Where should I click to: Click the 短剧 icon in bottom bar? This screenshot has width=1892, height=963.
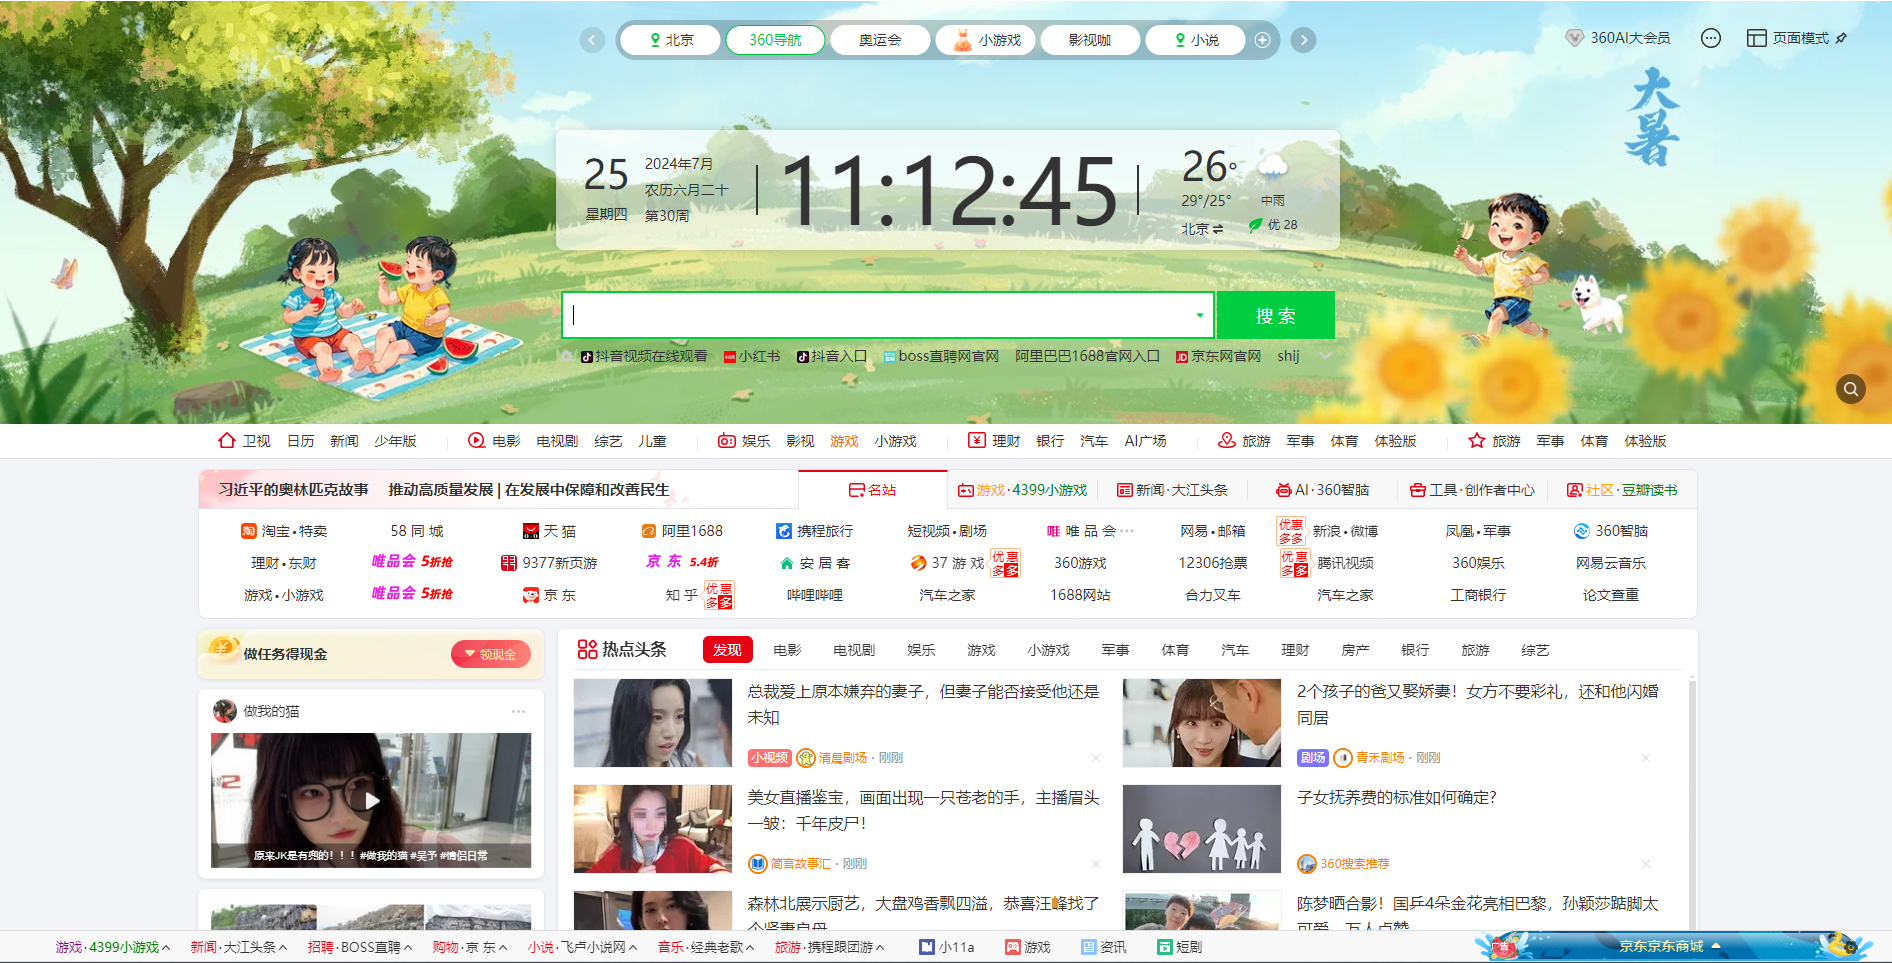(1164, 947)
